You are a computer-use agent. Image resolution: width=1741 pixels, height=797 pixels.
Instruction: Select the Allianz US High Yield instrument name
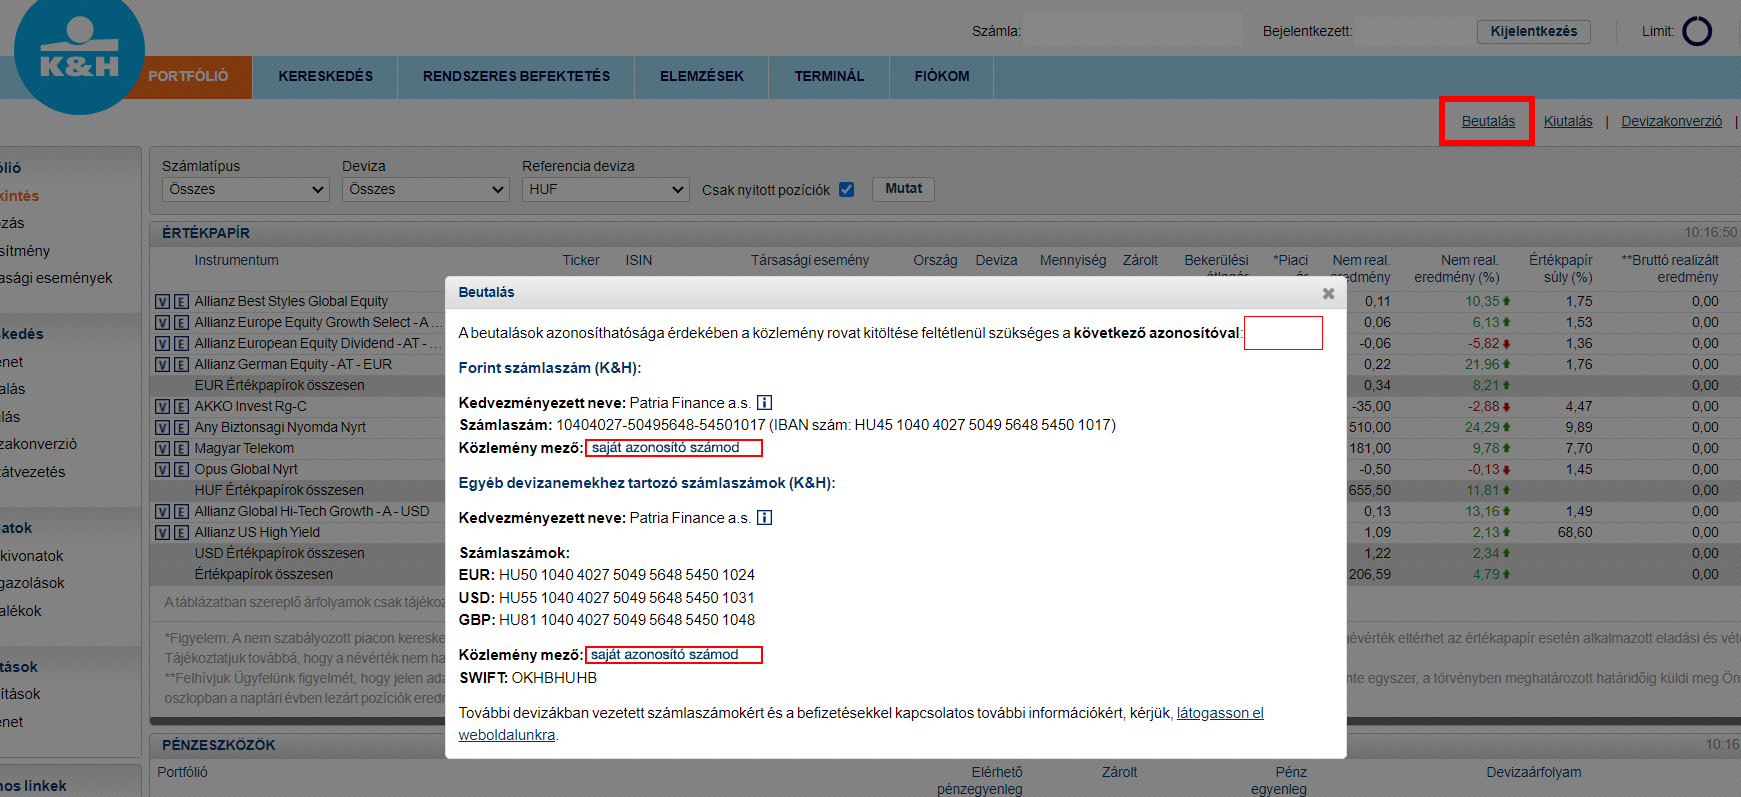coord(257,532)
